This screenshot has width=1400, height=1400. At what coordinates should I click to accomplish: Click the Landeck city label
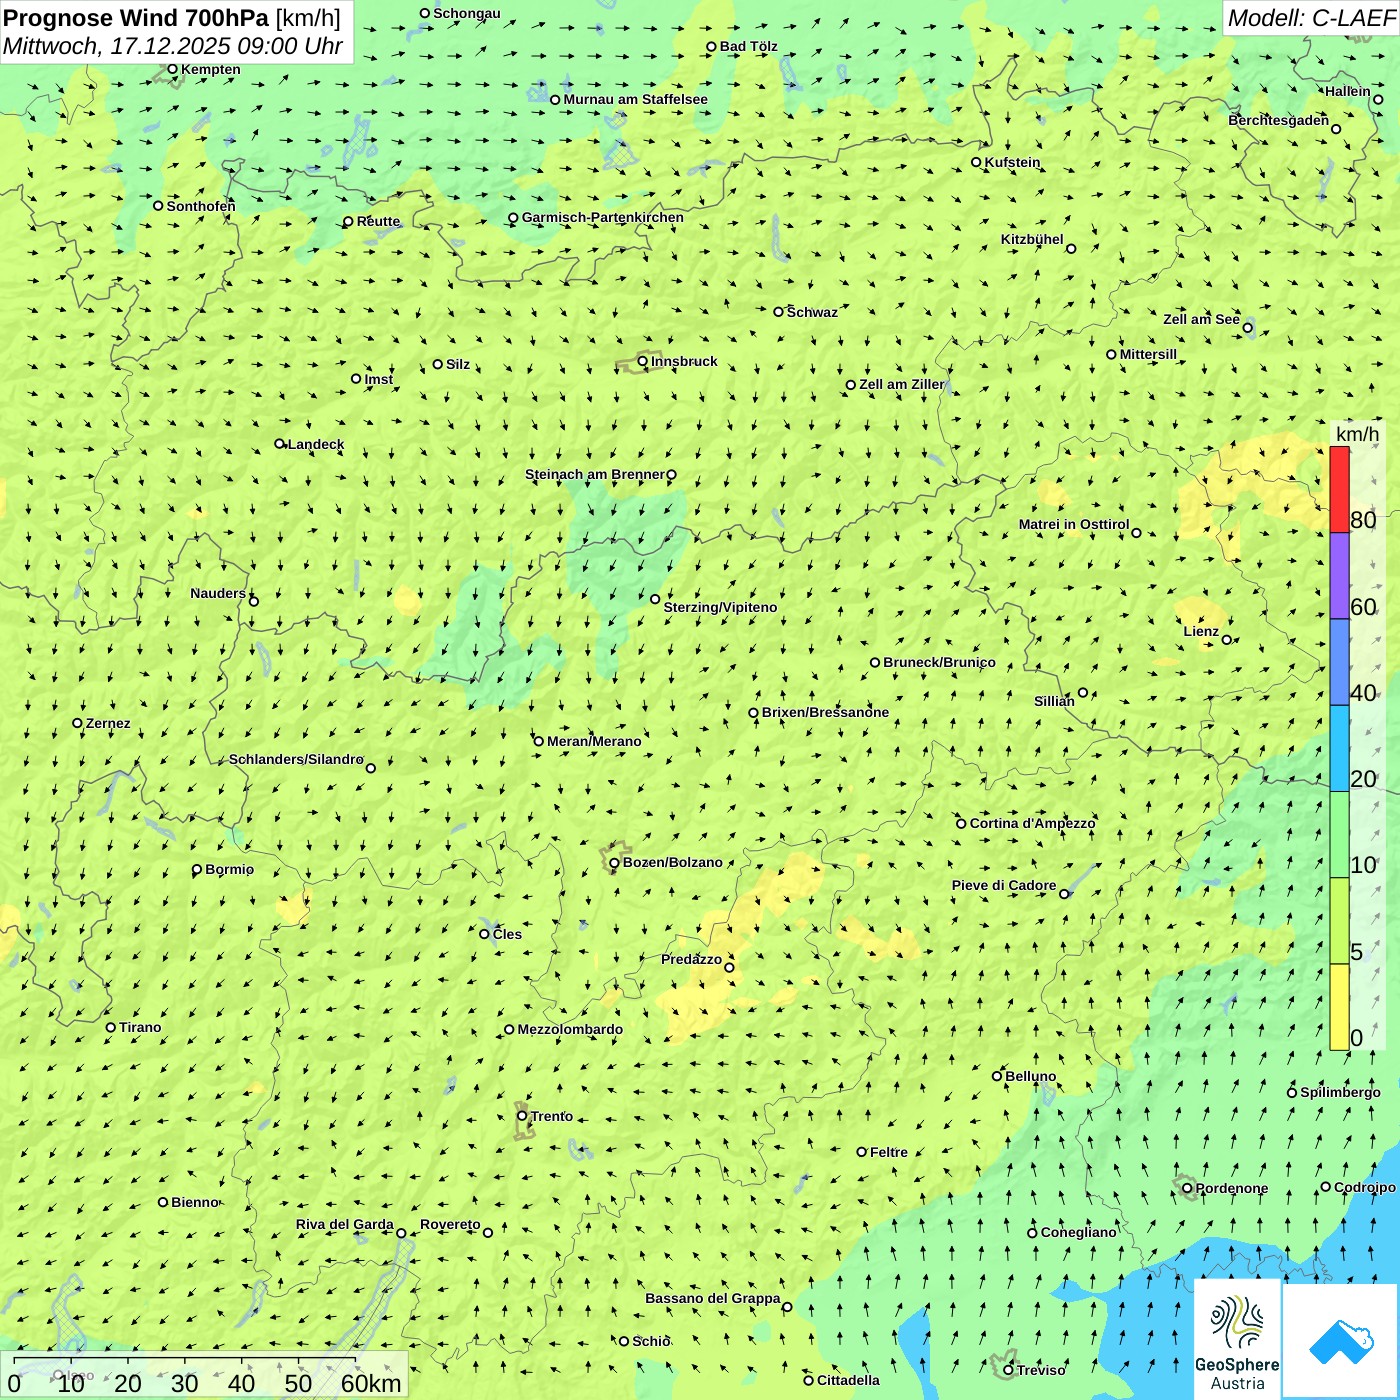coord(316,444)
